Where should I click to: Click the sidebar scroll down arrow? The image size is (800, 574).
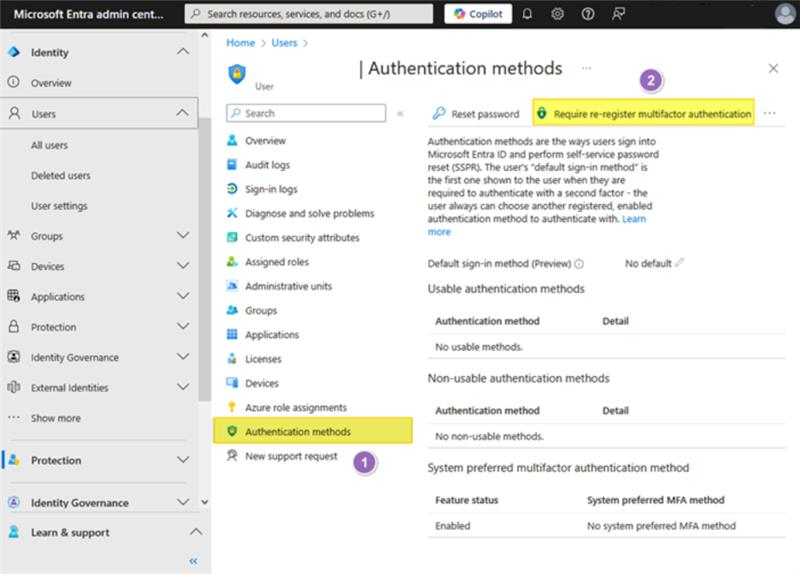205,502
